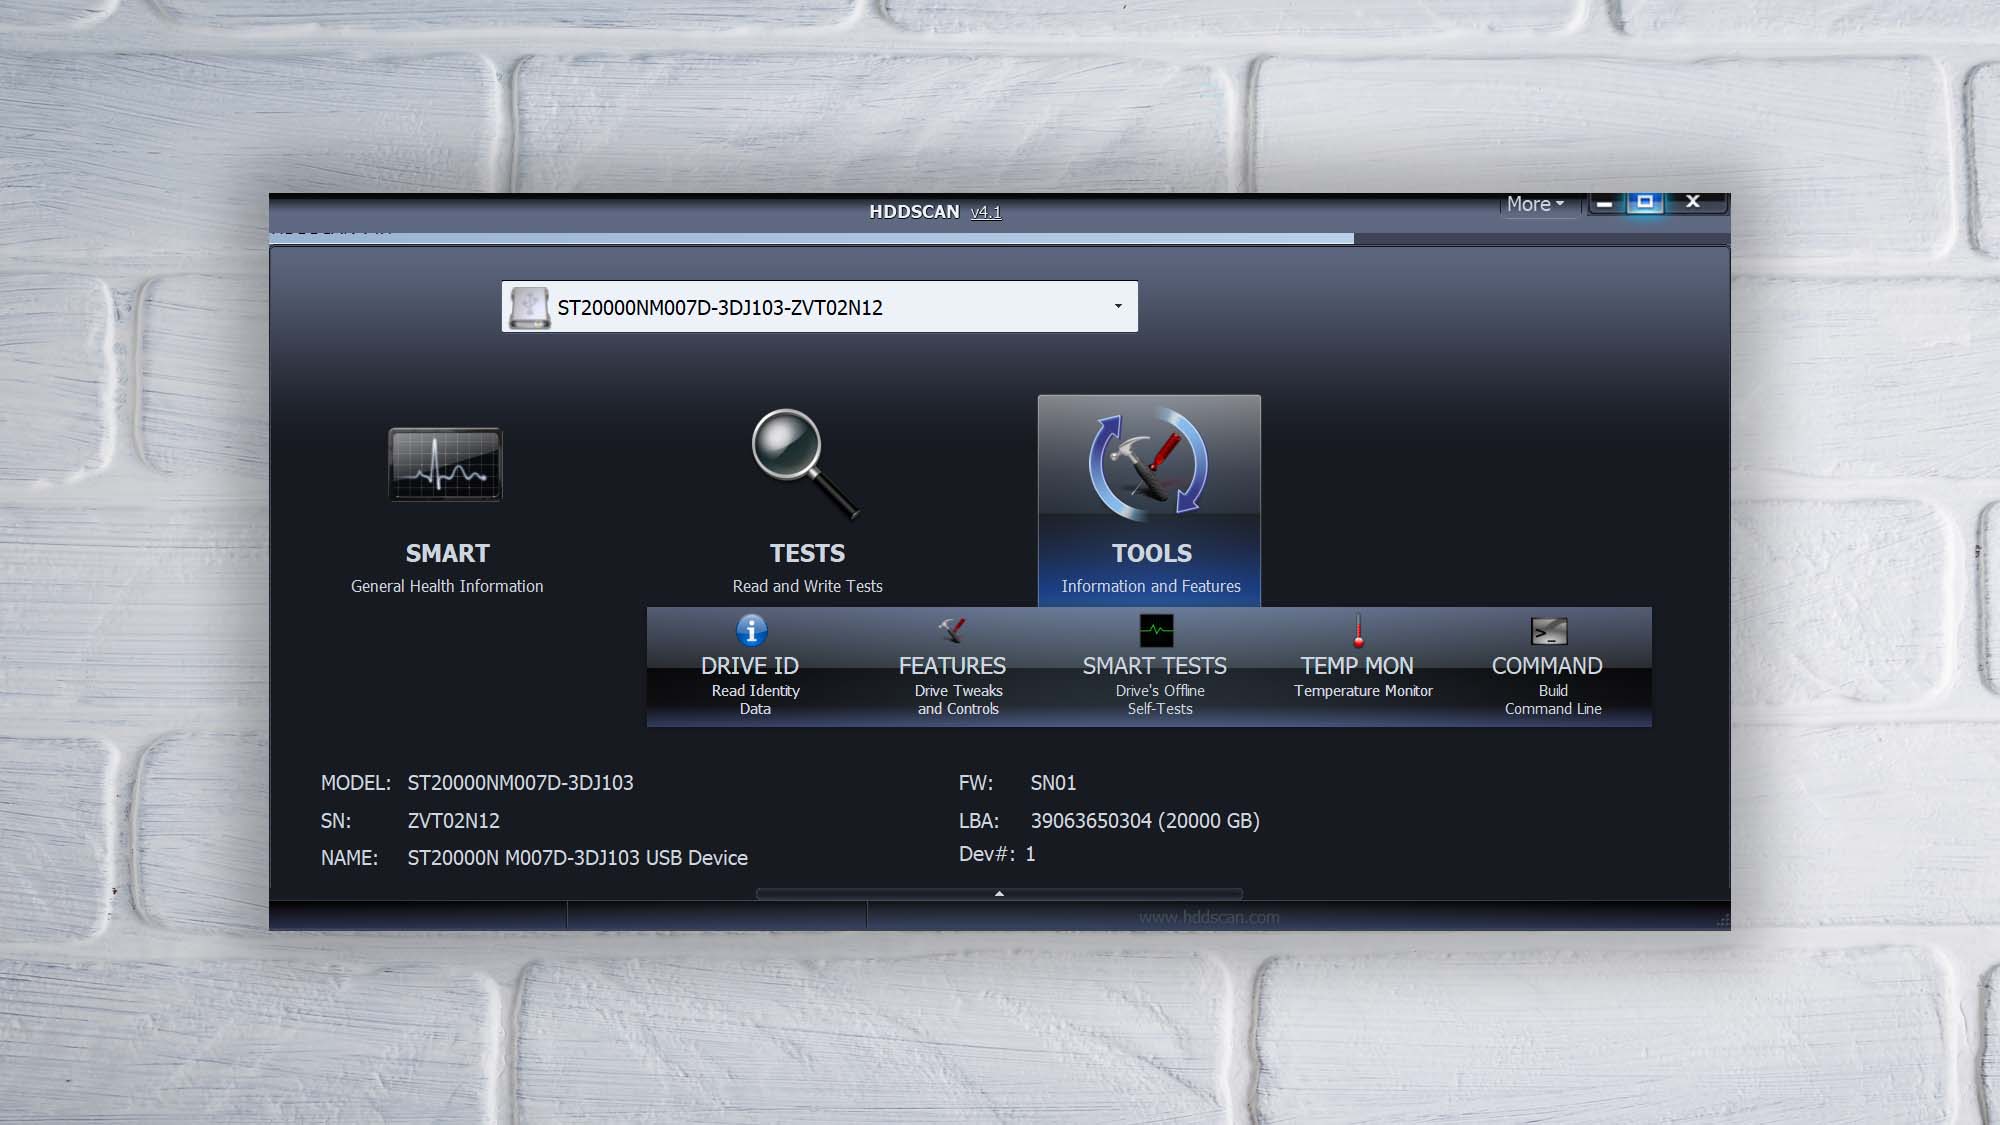Open the SMART heartbeat monitor icon

tap(445, 465)
